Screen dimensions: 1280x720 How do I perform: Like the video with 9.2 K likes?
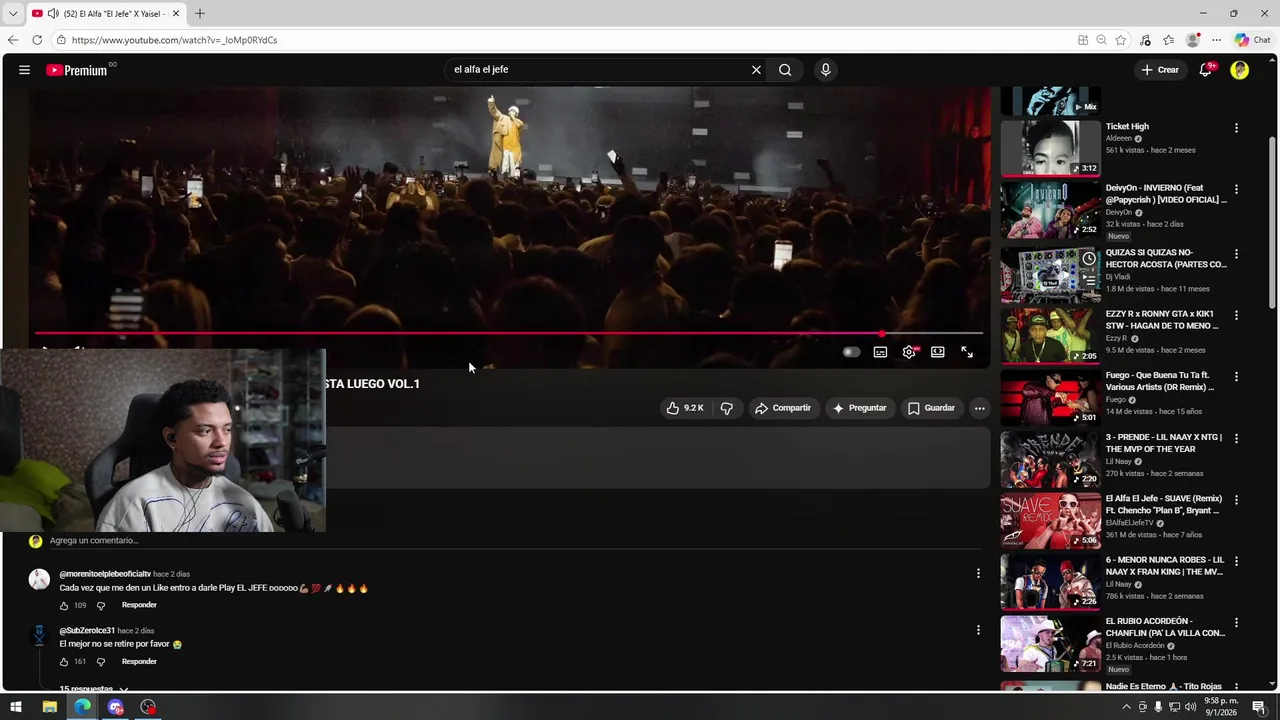click(685, 408)
